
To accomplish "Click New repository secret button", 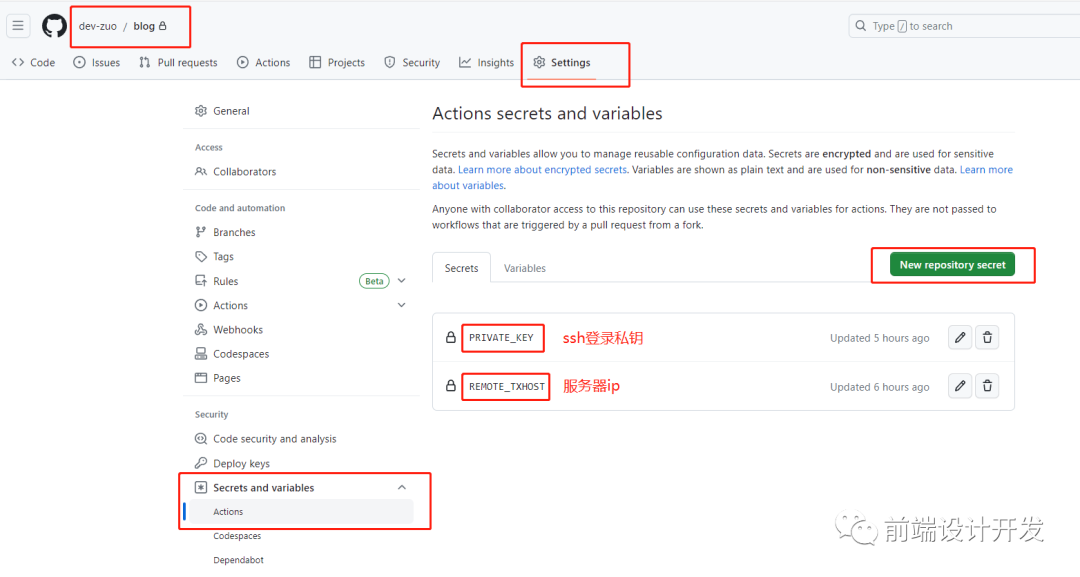I will point(952,264).
